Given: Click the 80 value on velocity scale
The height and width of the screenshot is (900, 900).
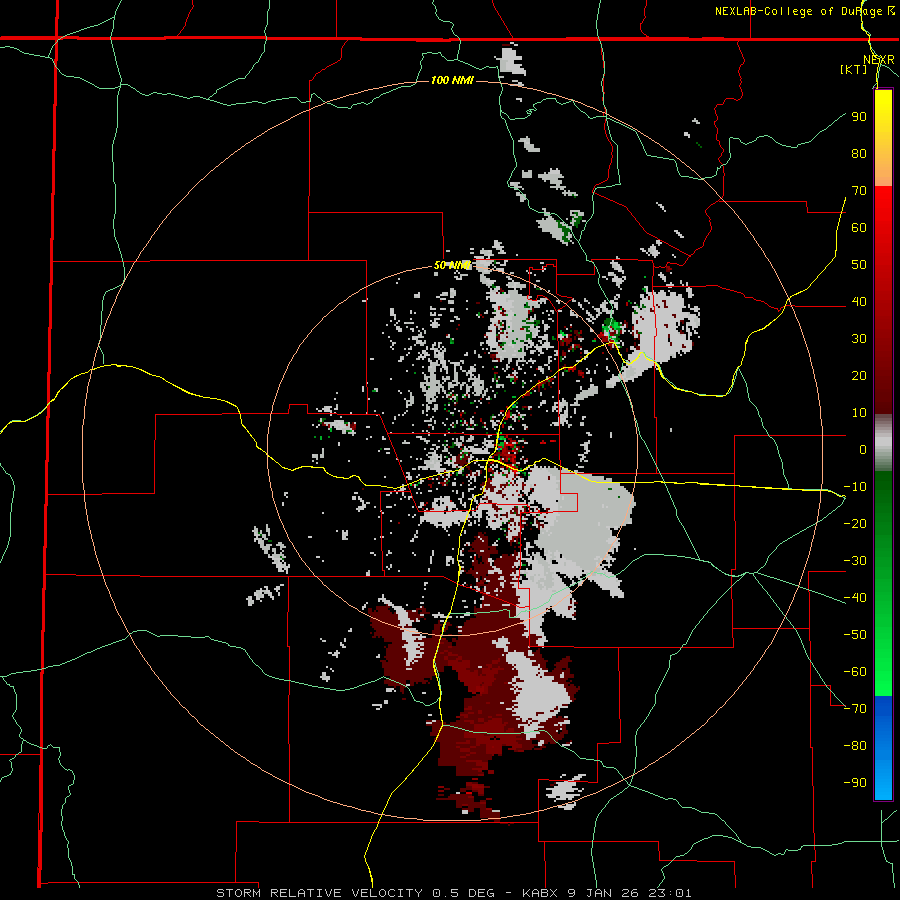Looking at the screenshot, I should [859, 154].
